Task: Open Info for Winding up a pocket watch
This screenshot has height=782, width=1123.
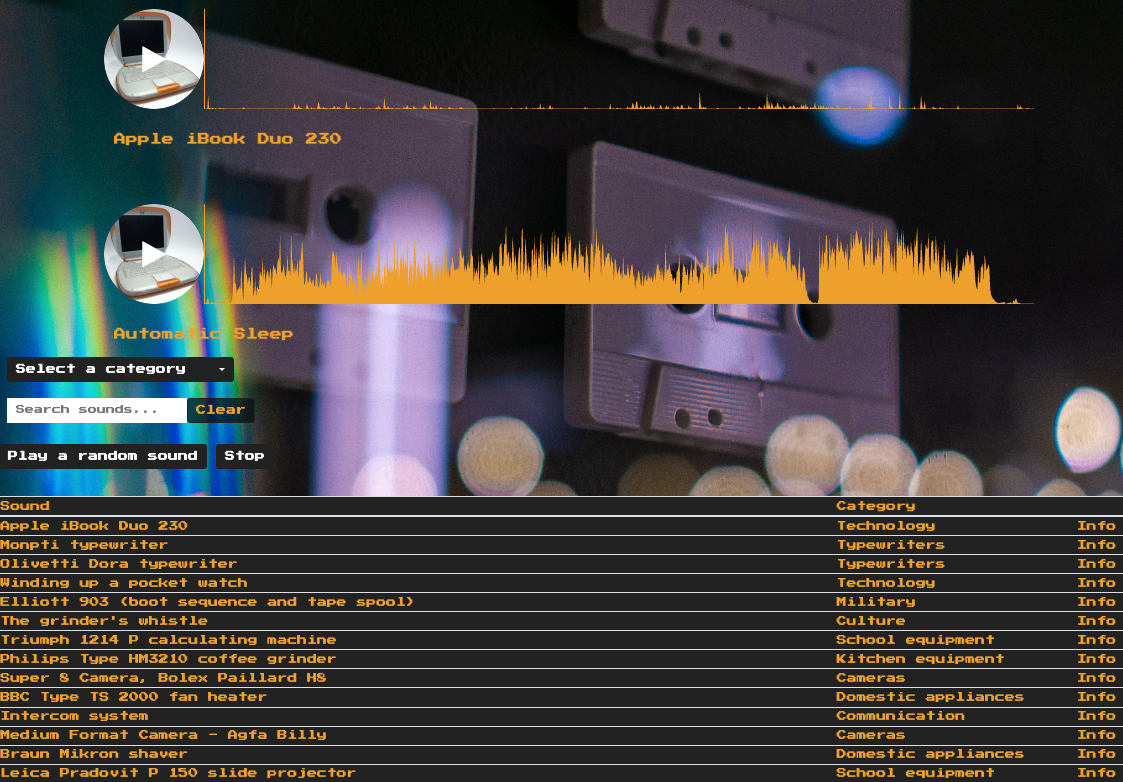Action: click(1096, 583)
